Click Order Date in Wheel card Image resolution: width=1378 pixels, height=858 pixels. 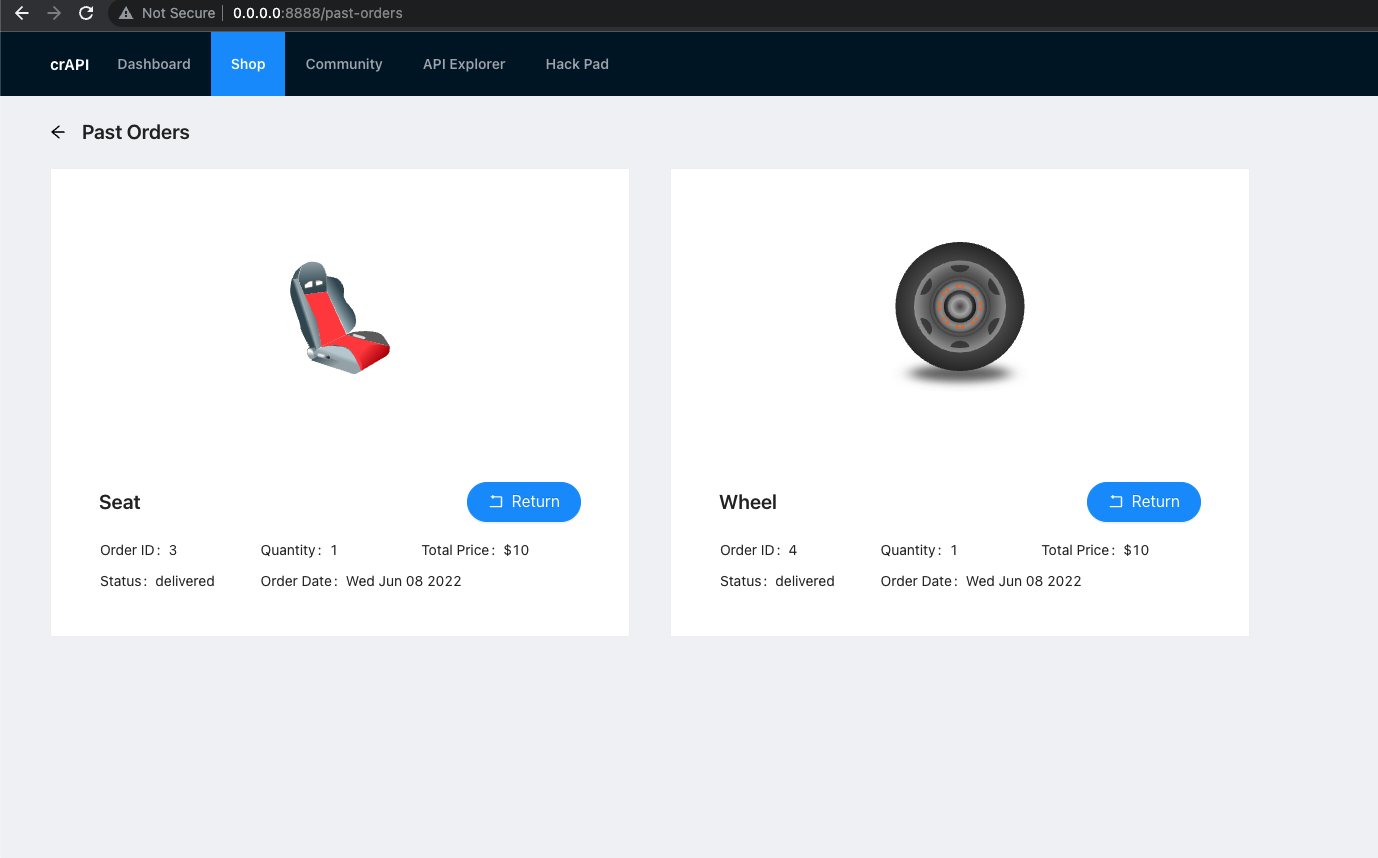point(981,581)
